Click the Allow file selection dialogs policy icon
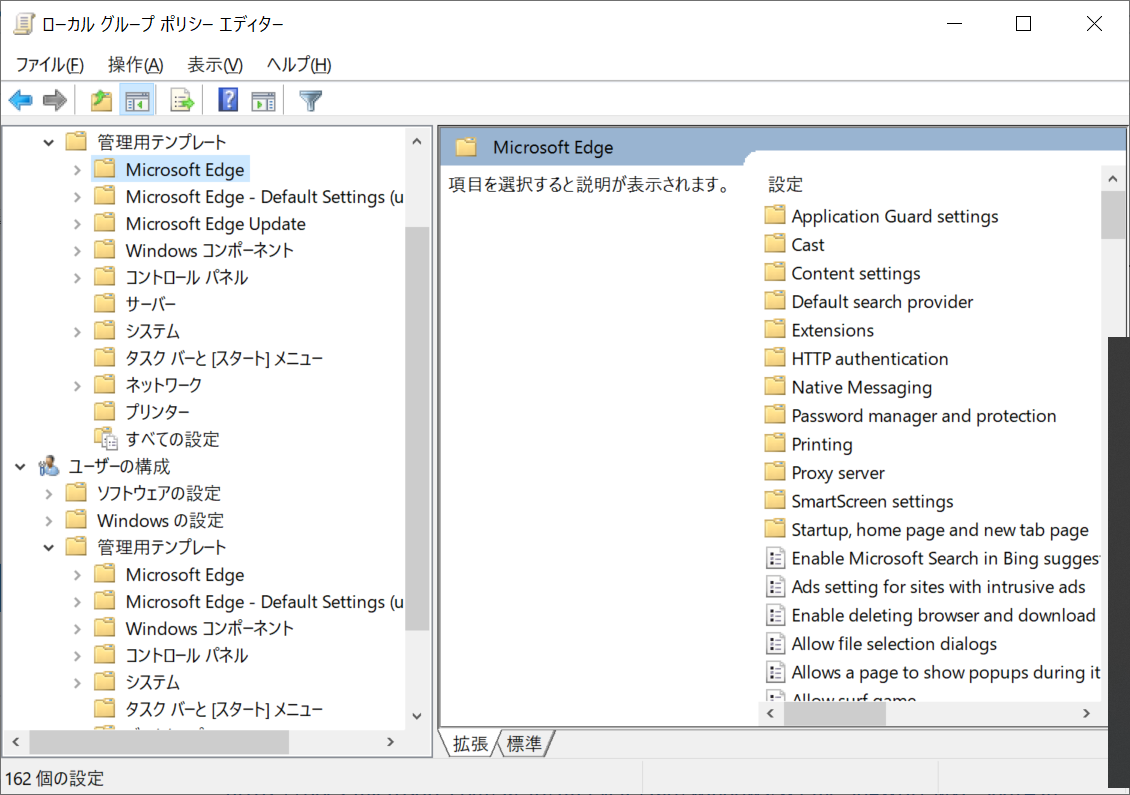 click(x=775, y=644)
